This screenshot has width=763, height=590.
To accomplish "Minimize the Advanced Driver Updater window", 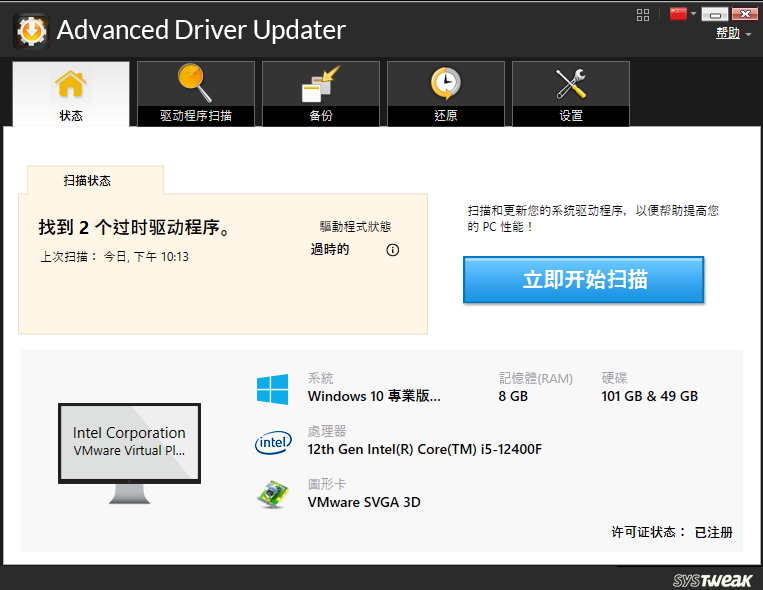I will point(715,14).
